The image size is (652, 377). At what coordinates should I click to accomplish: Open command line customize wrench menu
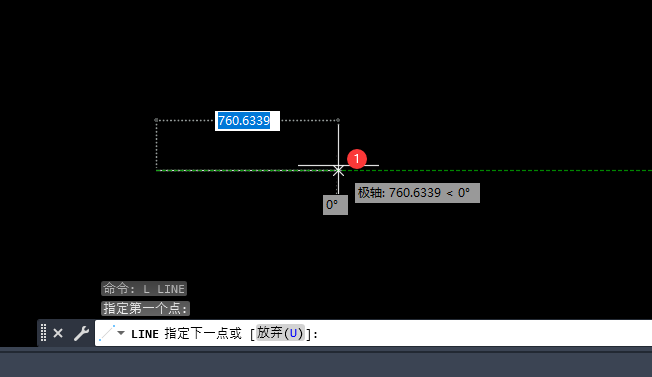coord(81,333)
